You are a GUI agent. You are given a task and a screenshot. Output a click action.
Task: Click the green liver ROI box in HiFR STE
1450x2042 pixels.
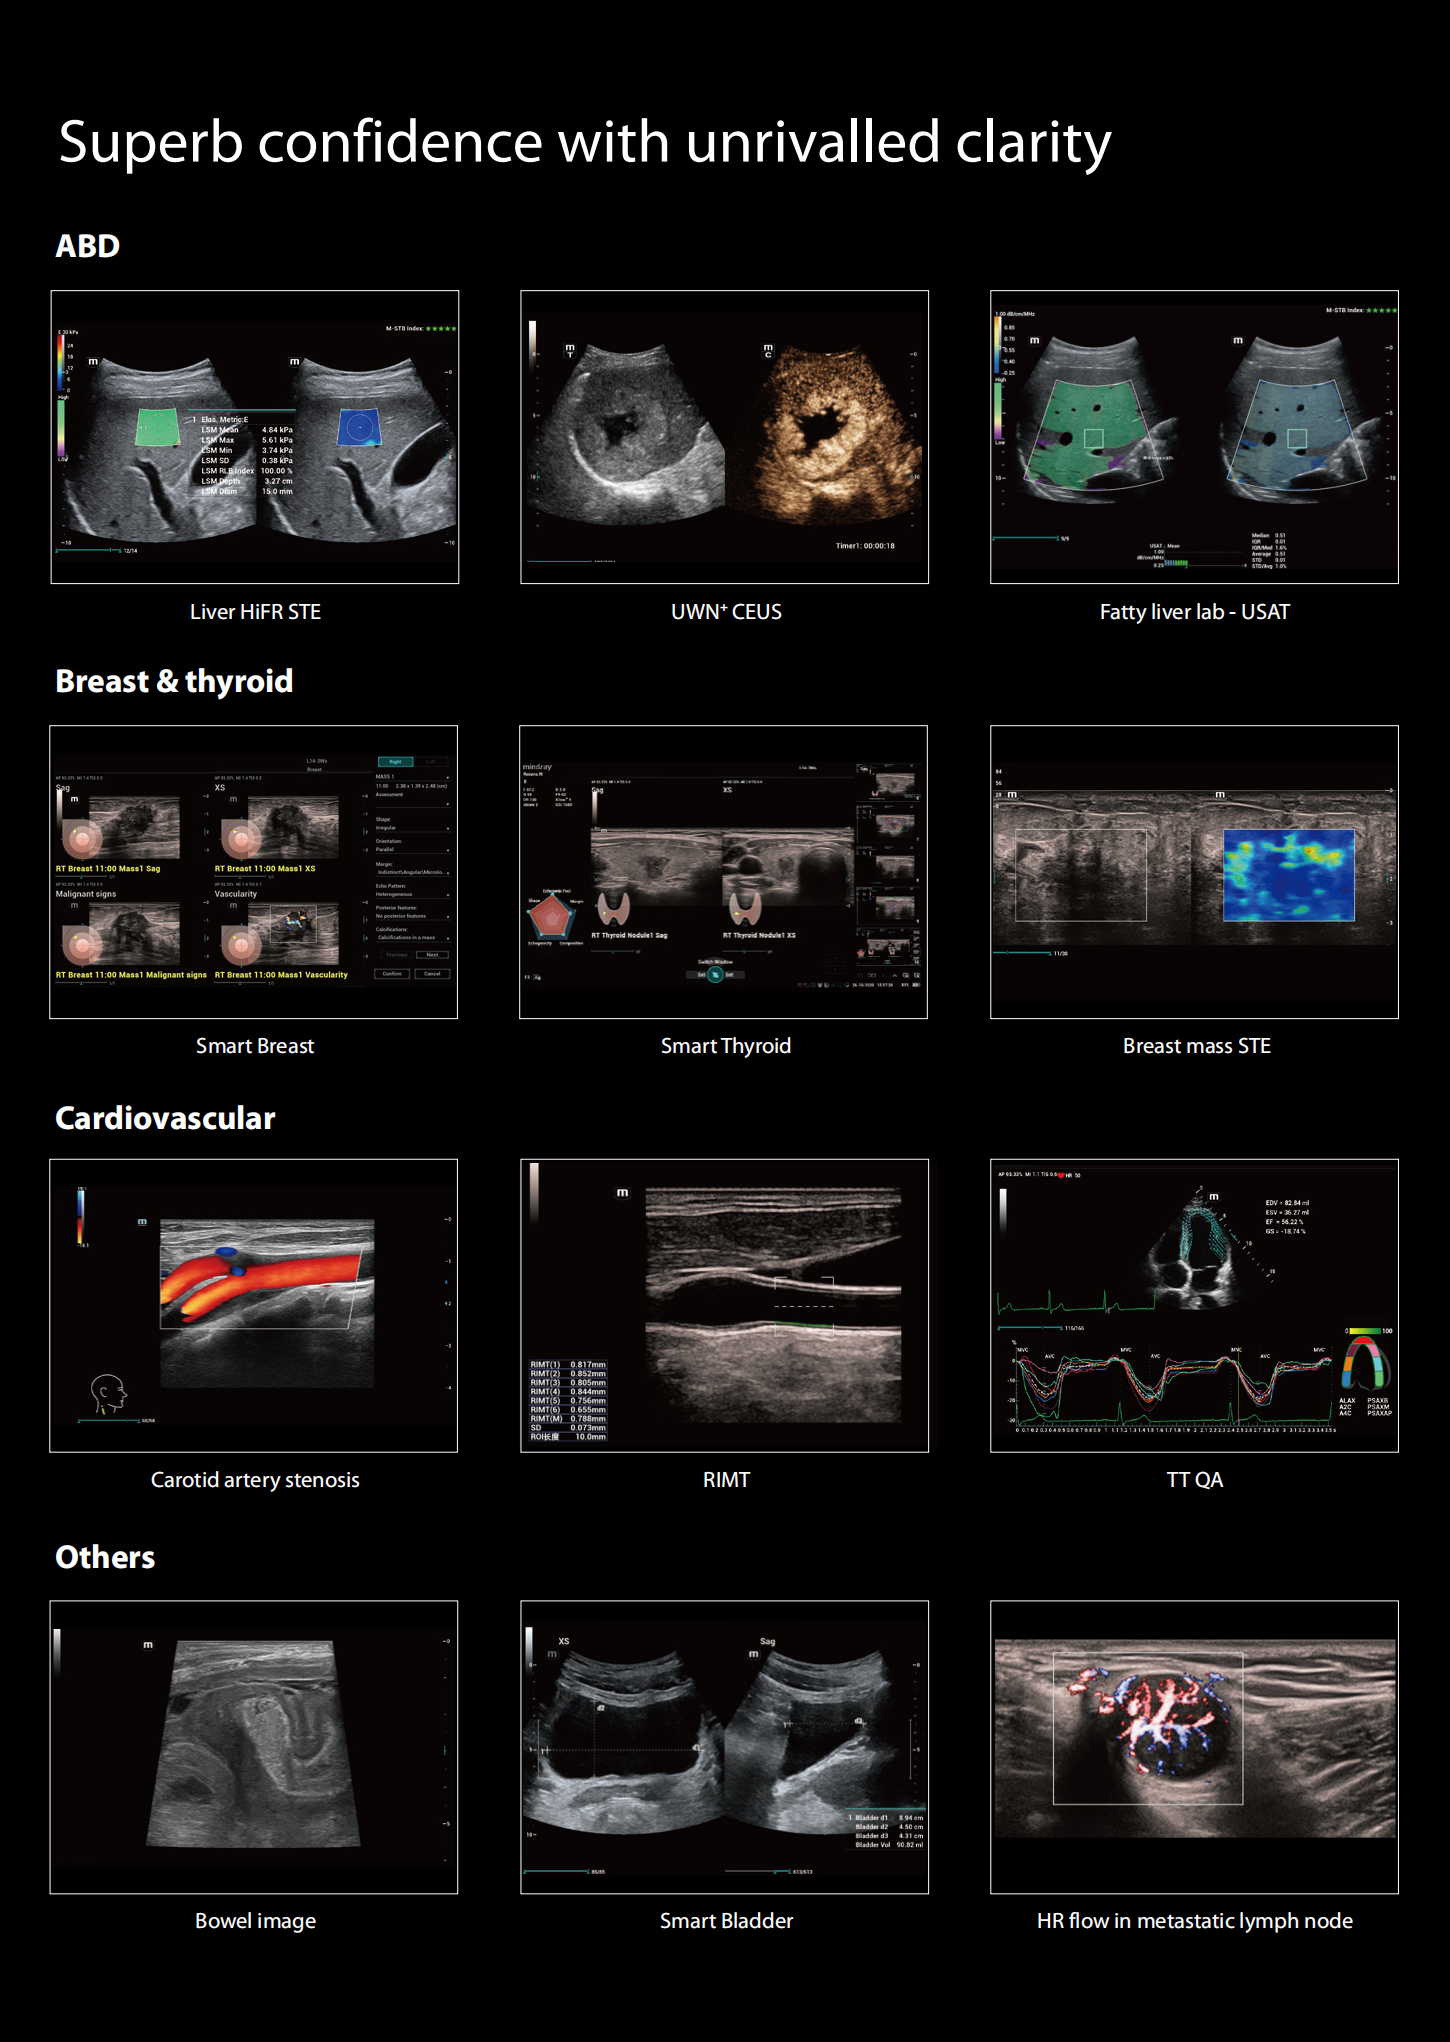click(158, 427)
